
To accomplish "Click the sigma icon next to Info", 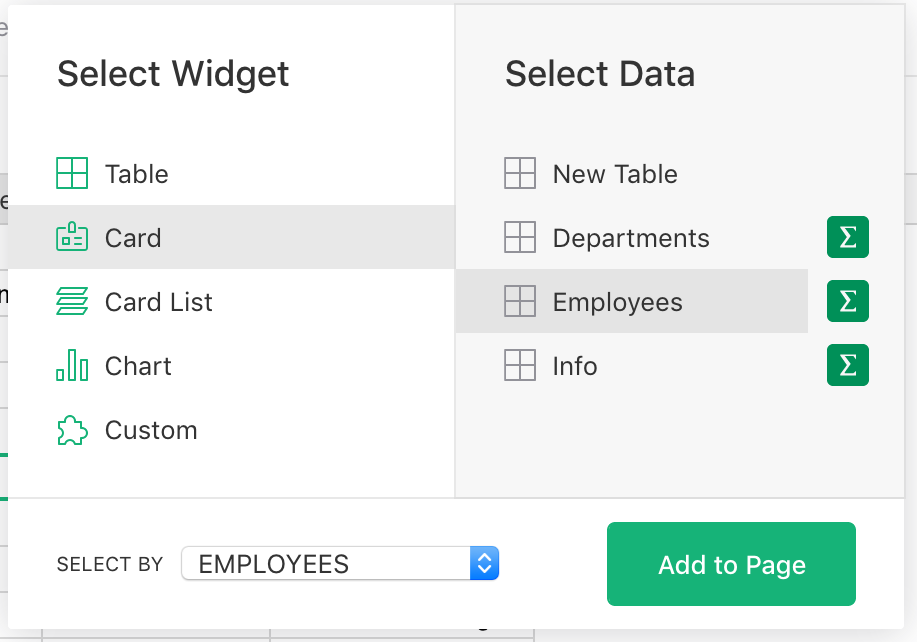I will click(x=847, y=365).
